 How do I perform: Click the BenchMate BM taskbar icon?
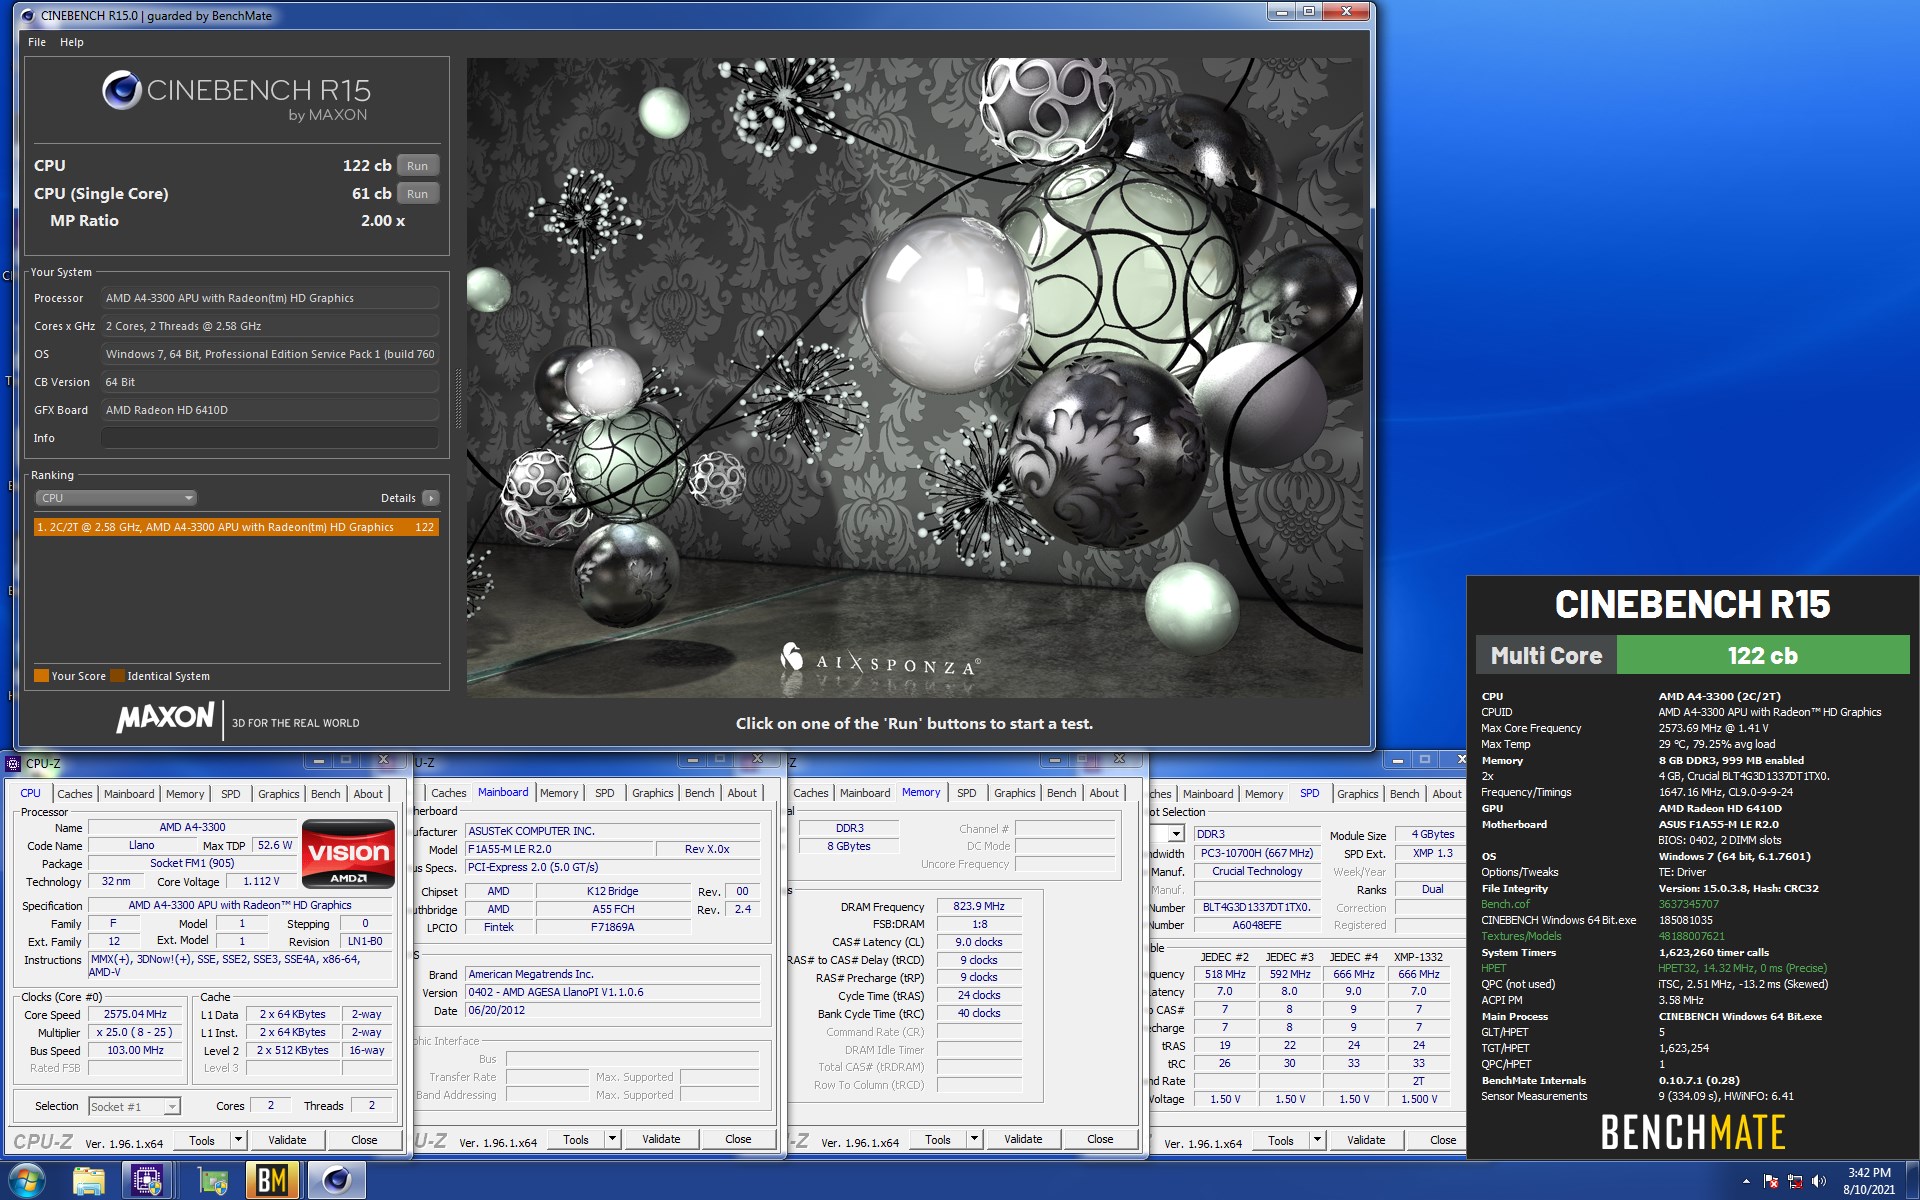pos(272,1181)
